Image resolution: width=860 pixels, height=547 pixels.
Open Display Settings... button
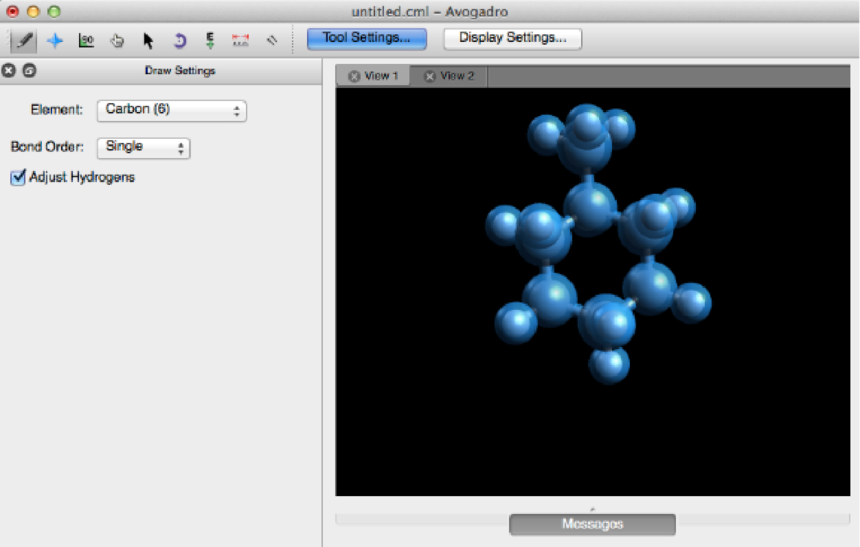click(x=512, y=38)
